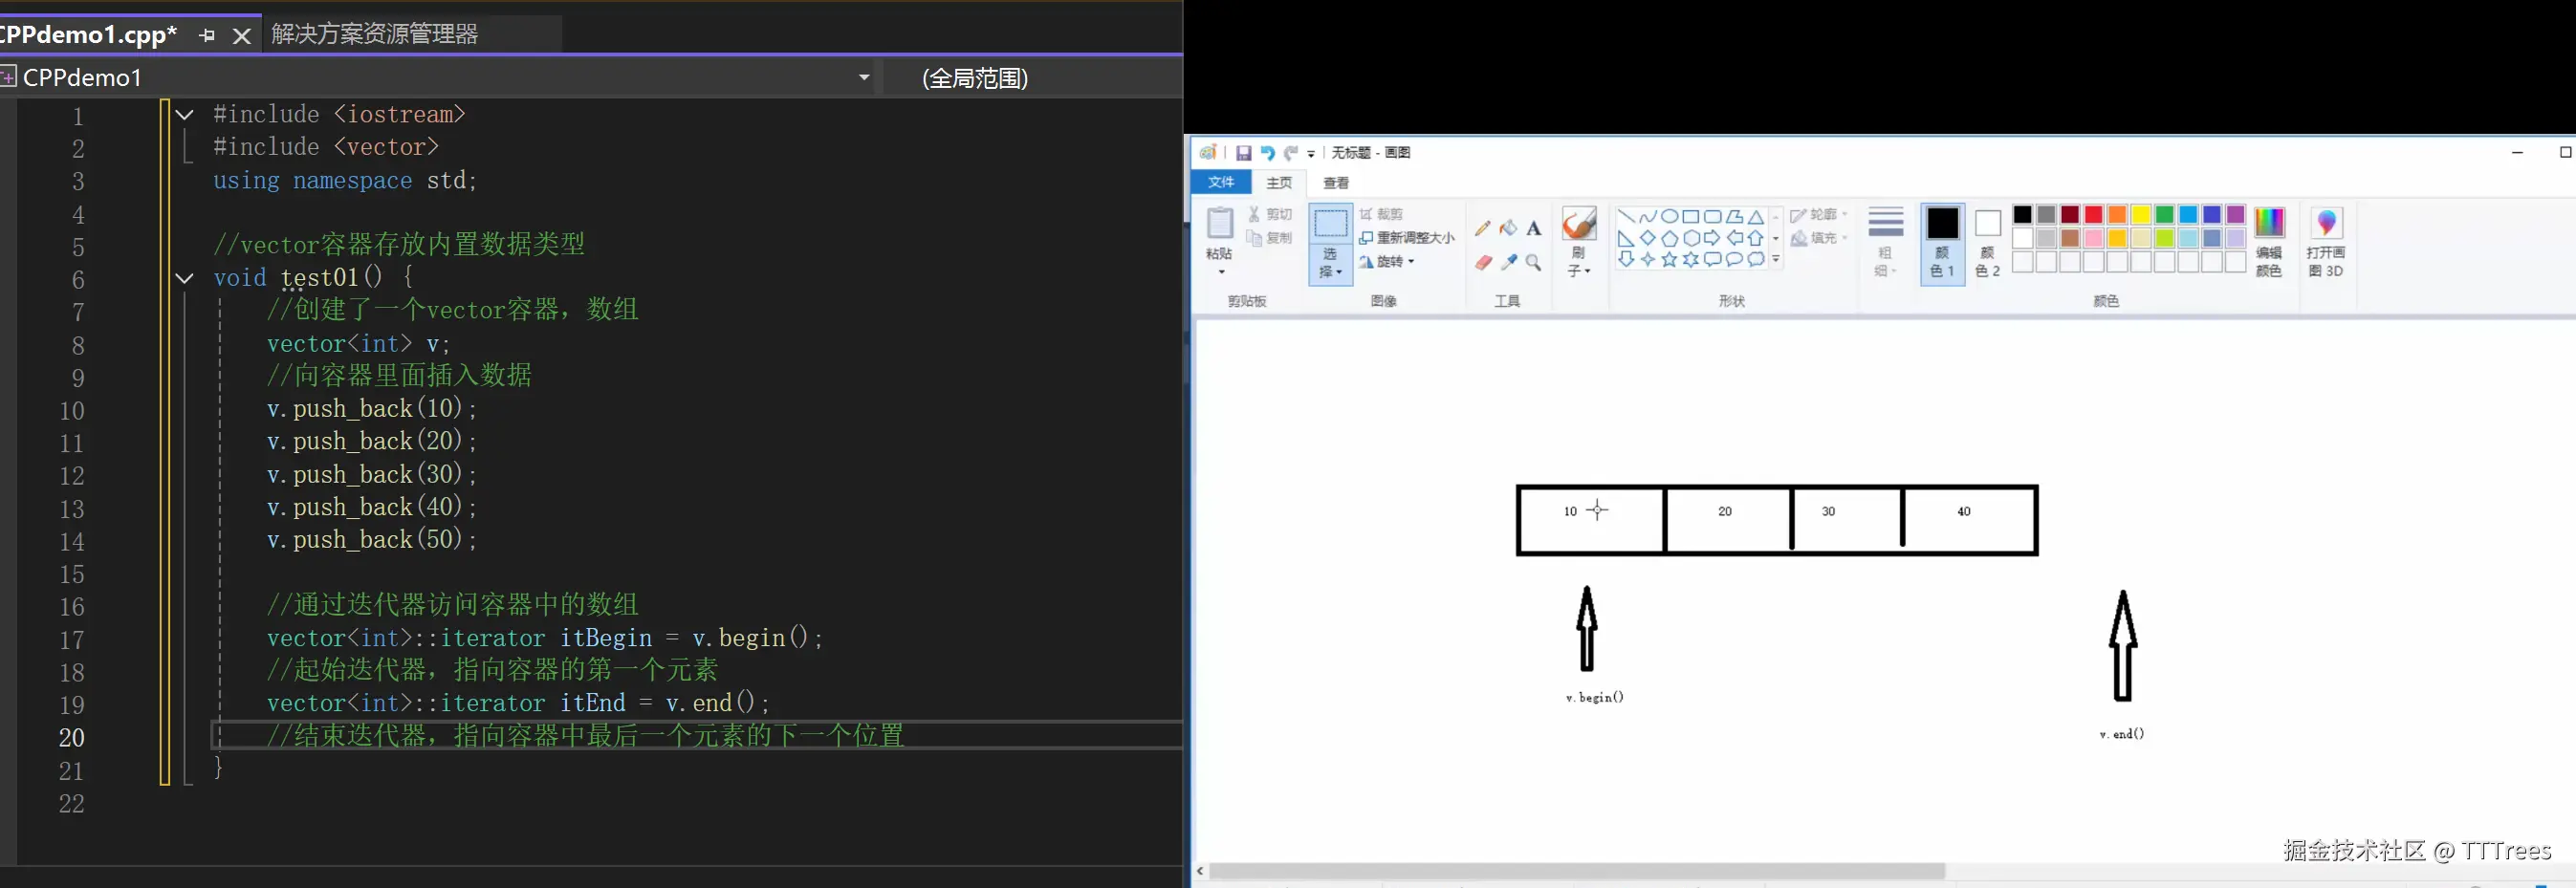Save the Paint drawing from quick access toolbar

tap(1243, 153)
